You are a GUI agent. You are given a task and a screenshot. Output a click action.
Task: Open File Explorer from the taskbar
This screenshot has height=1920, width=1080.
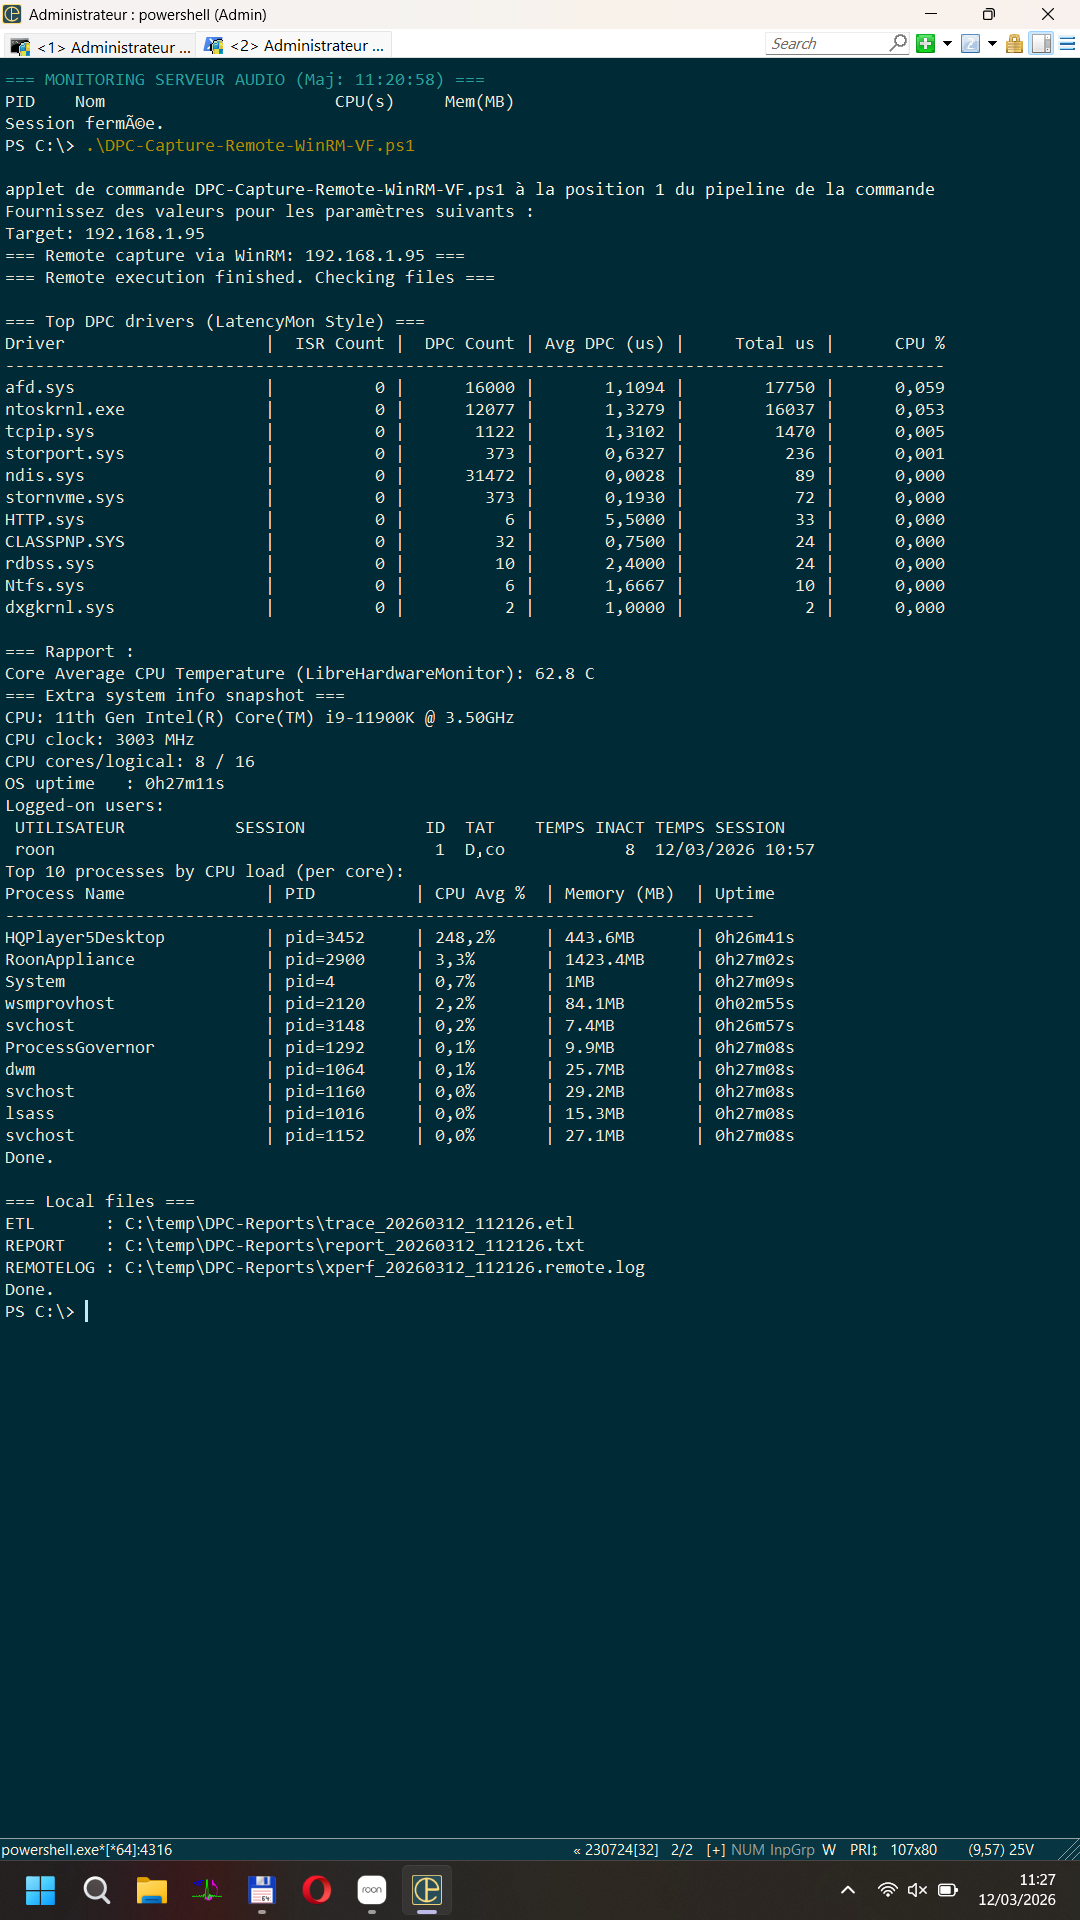click(x=152, y=1890)
